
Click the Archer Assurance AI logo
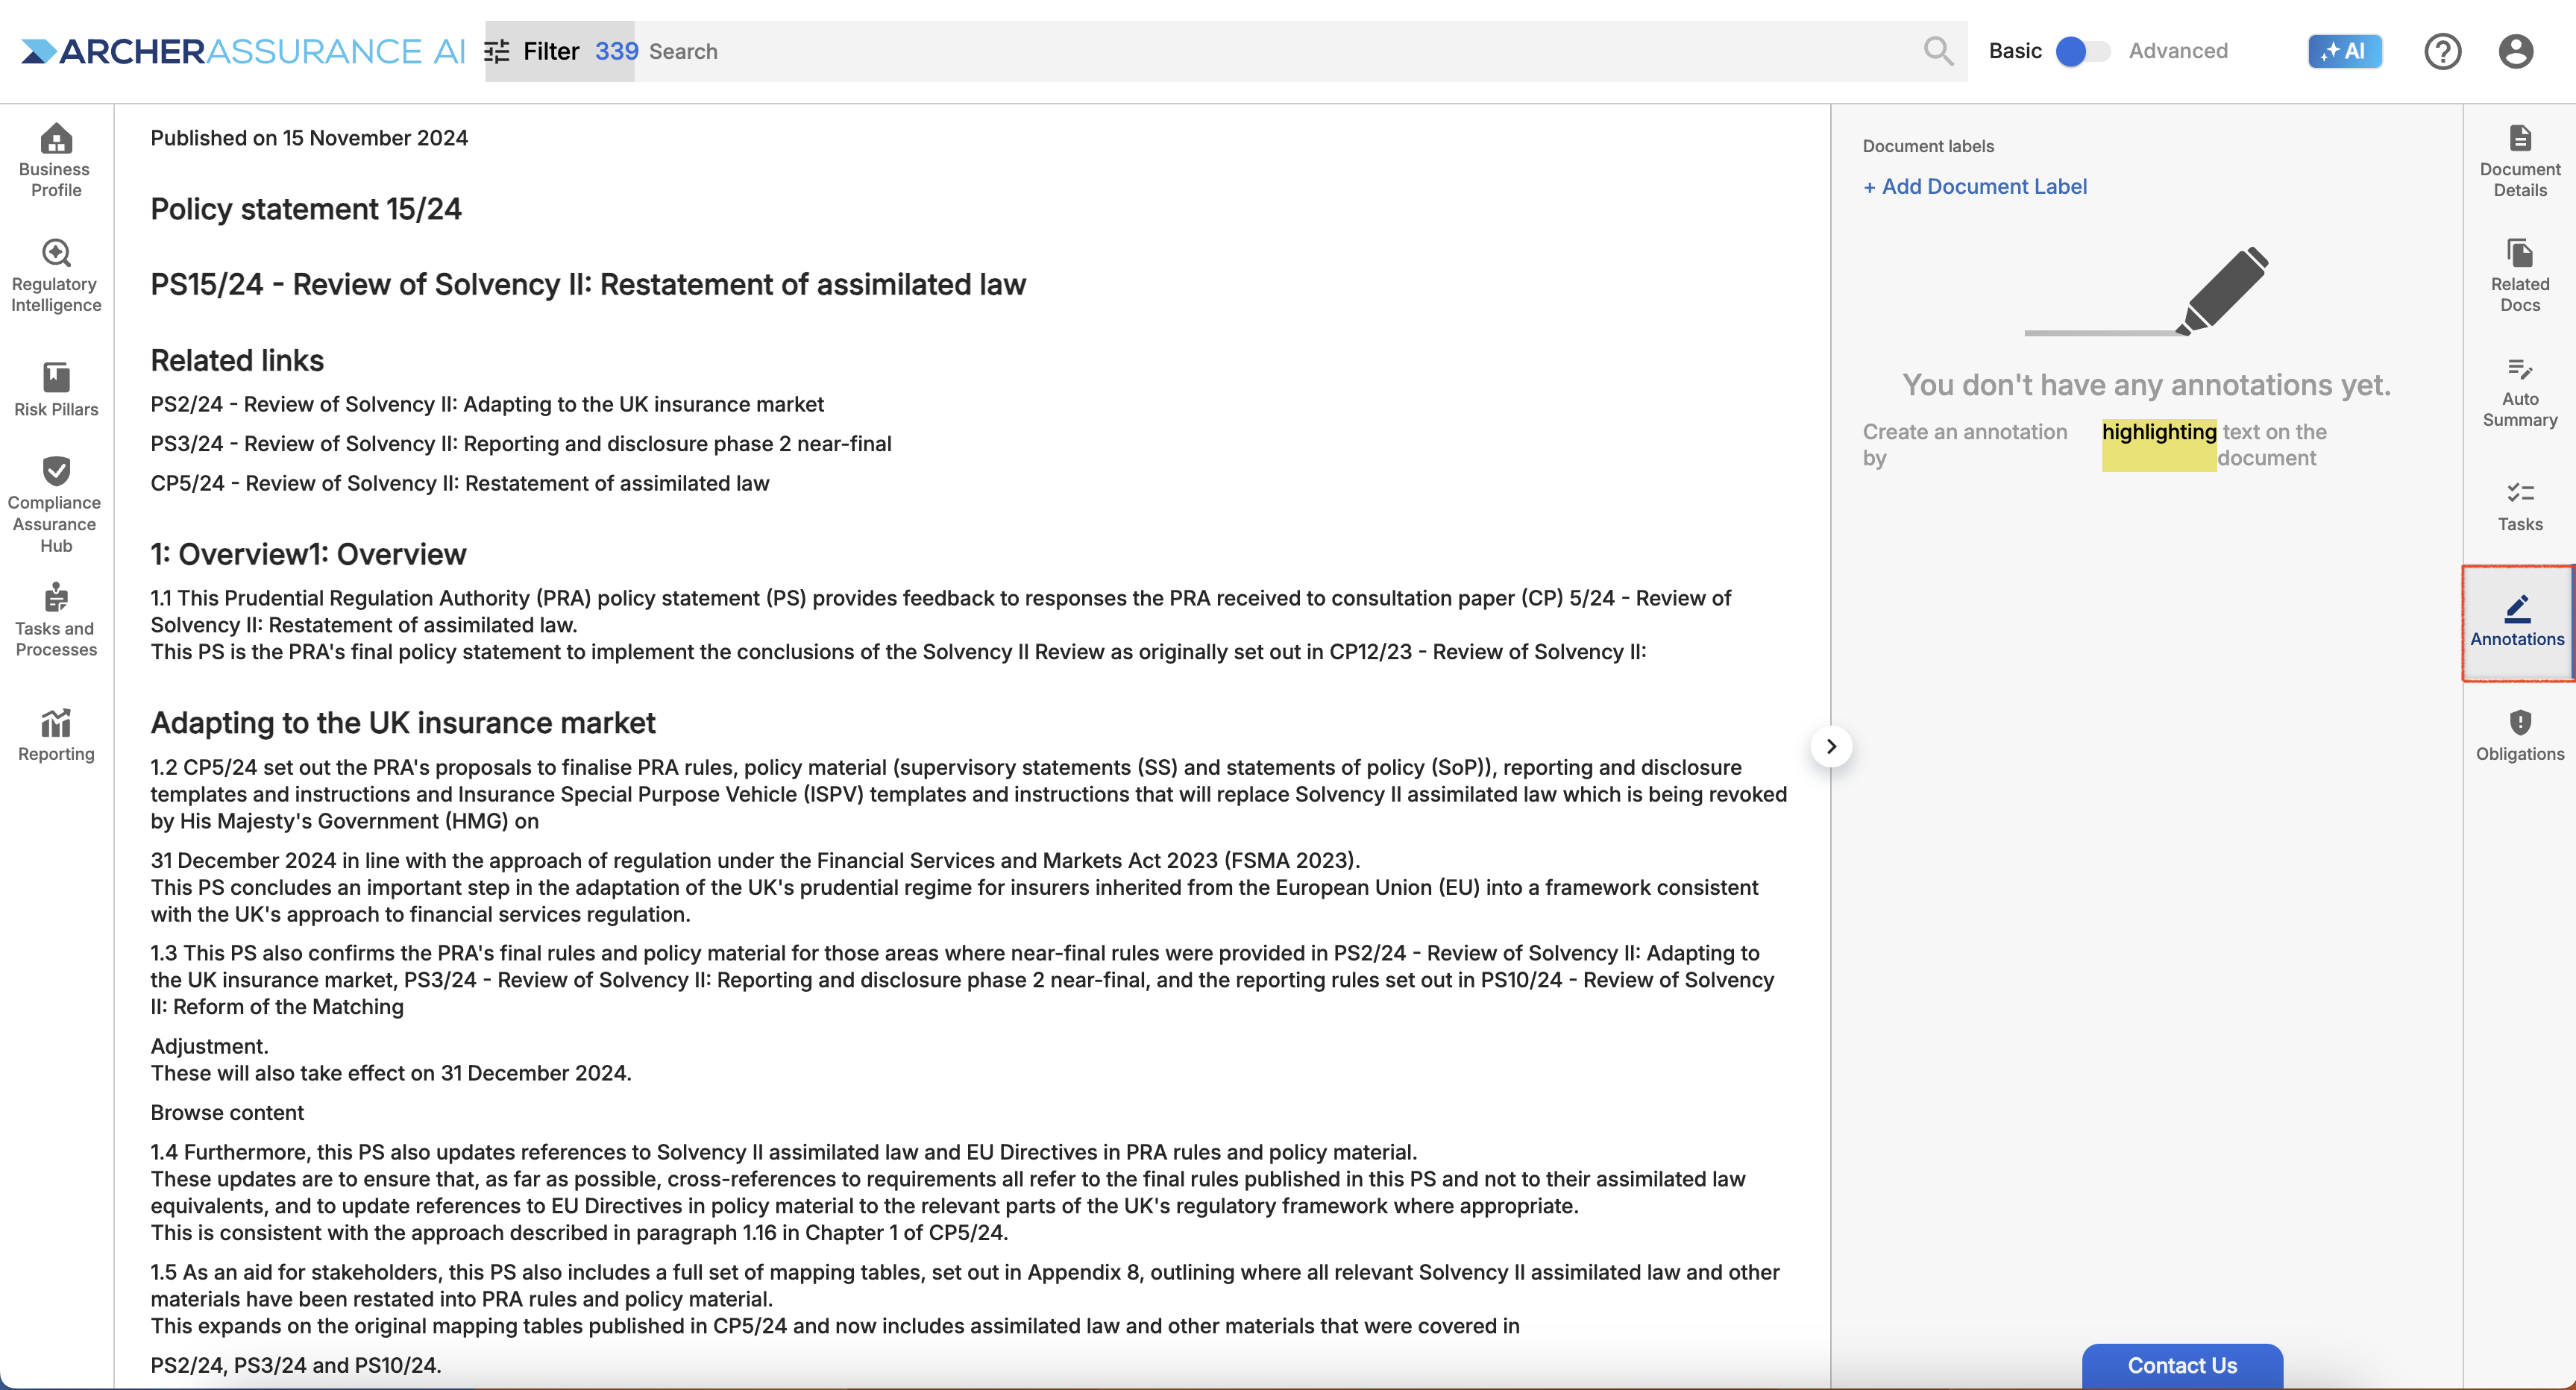243,51
